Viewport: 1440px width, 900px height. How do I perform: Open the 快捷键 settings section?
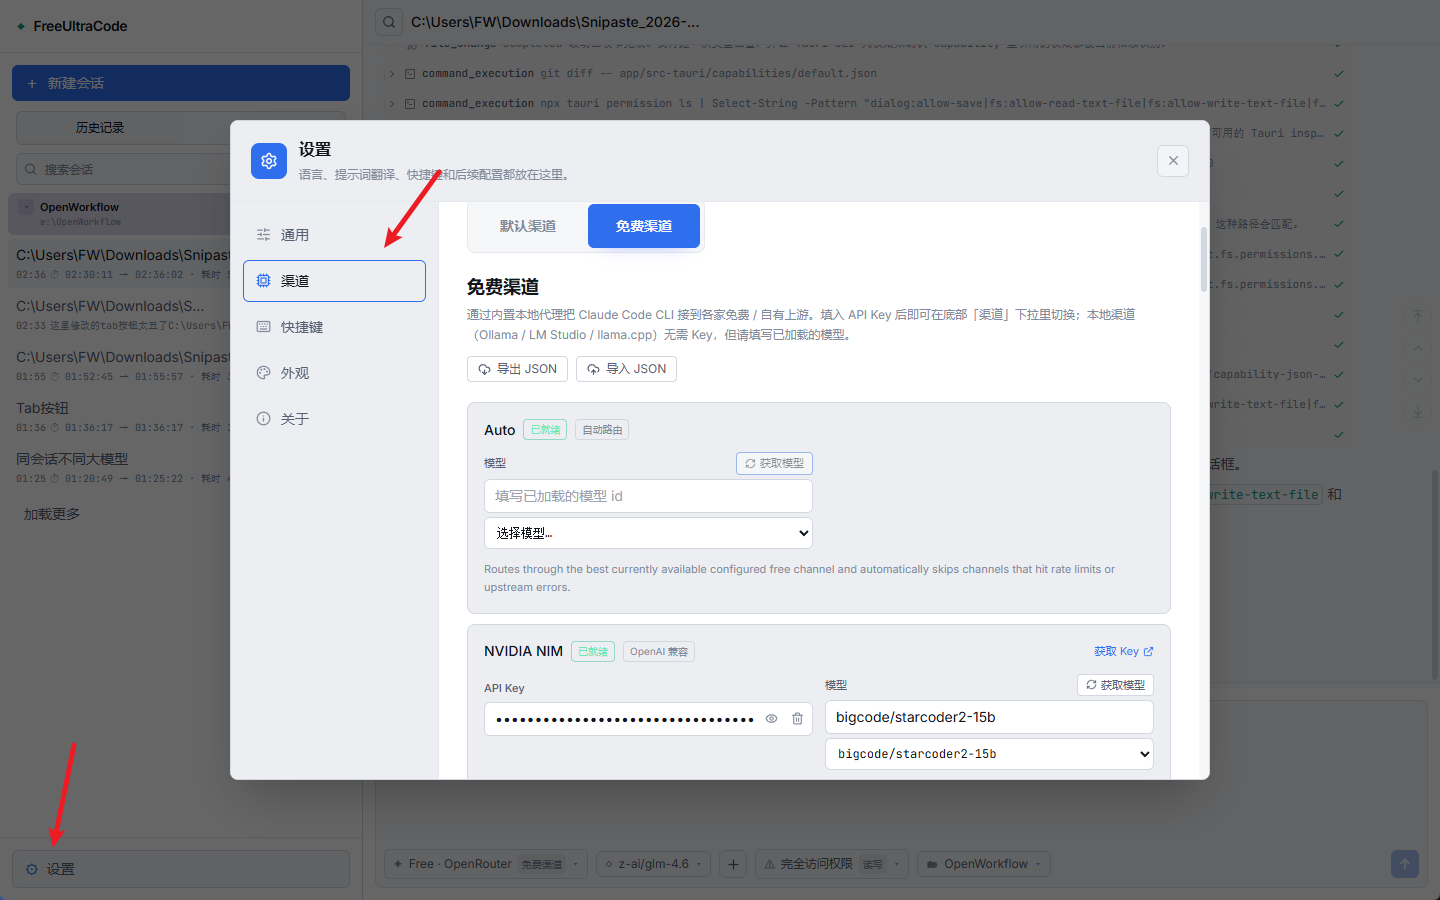click(334, 327)
